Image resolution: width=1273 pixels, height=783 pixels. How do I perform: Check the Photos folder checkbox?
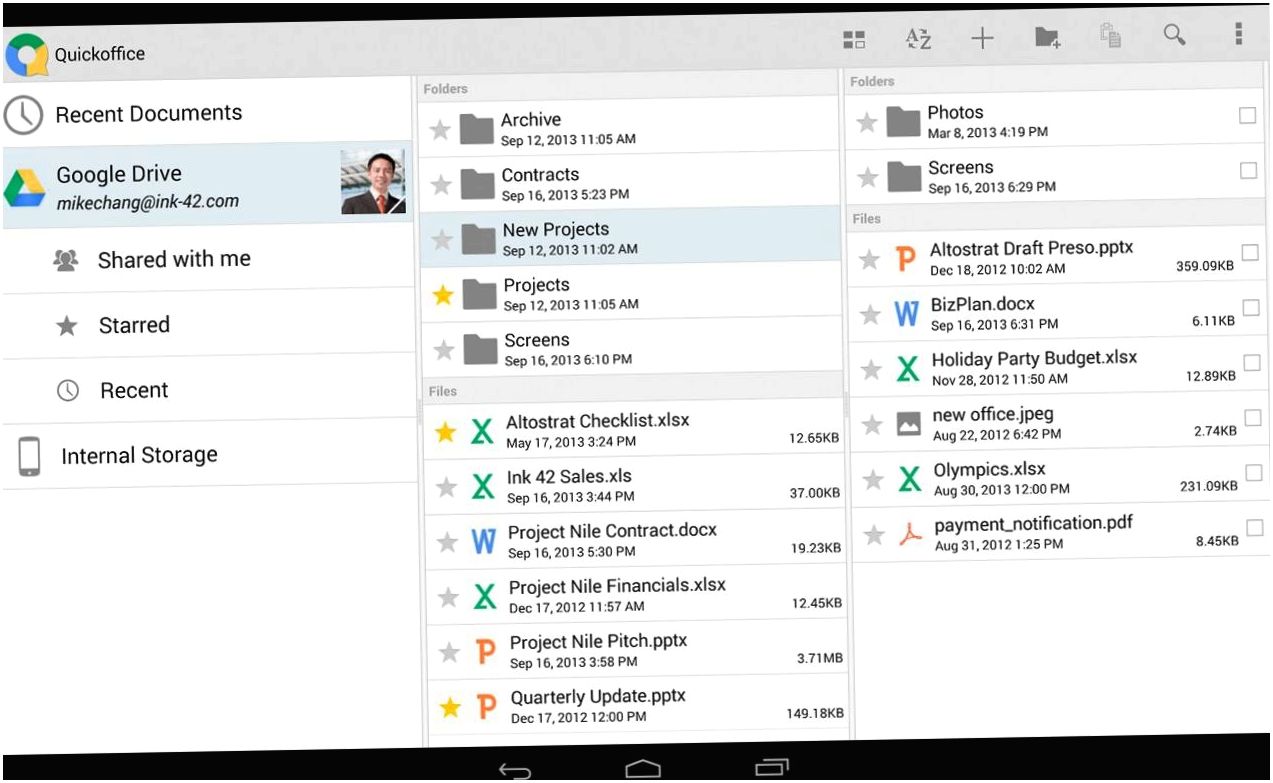tap(1247, 116)
